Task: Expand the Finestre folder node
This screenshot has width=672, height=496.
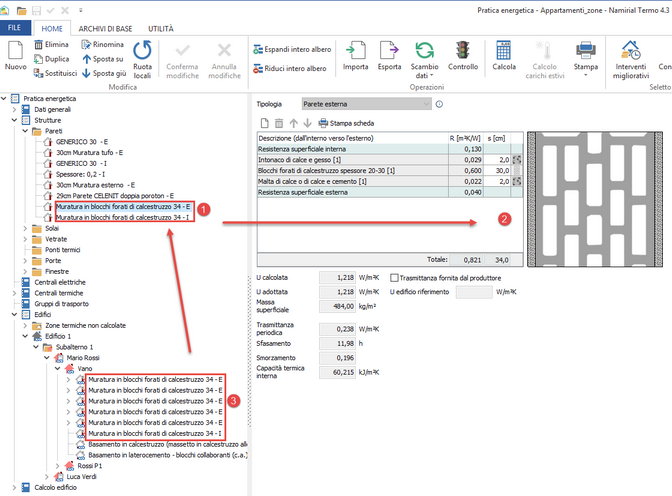Action: (25, 271)
